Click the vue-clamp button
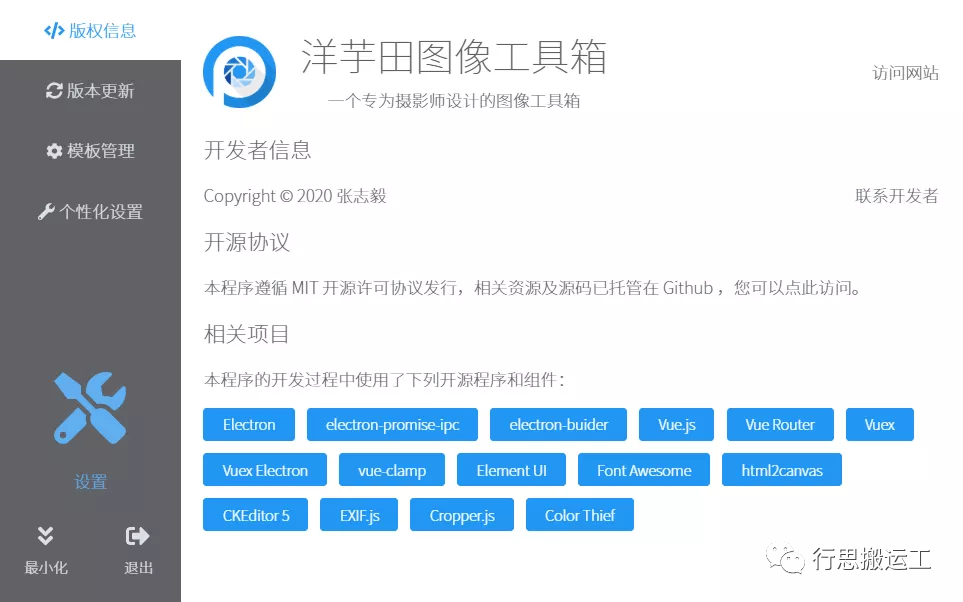The width and height of the screenshot is (963, 602). 392,470
